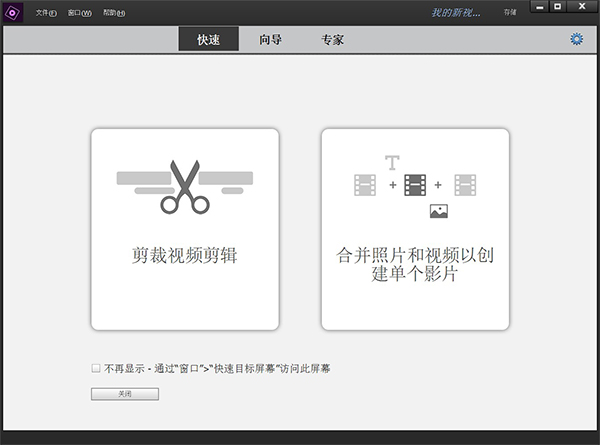Select the 剪裁视频剪辑 text label
The height and width of the screenshot is (445, 600).
185,256
